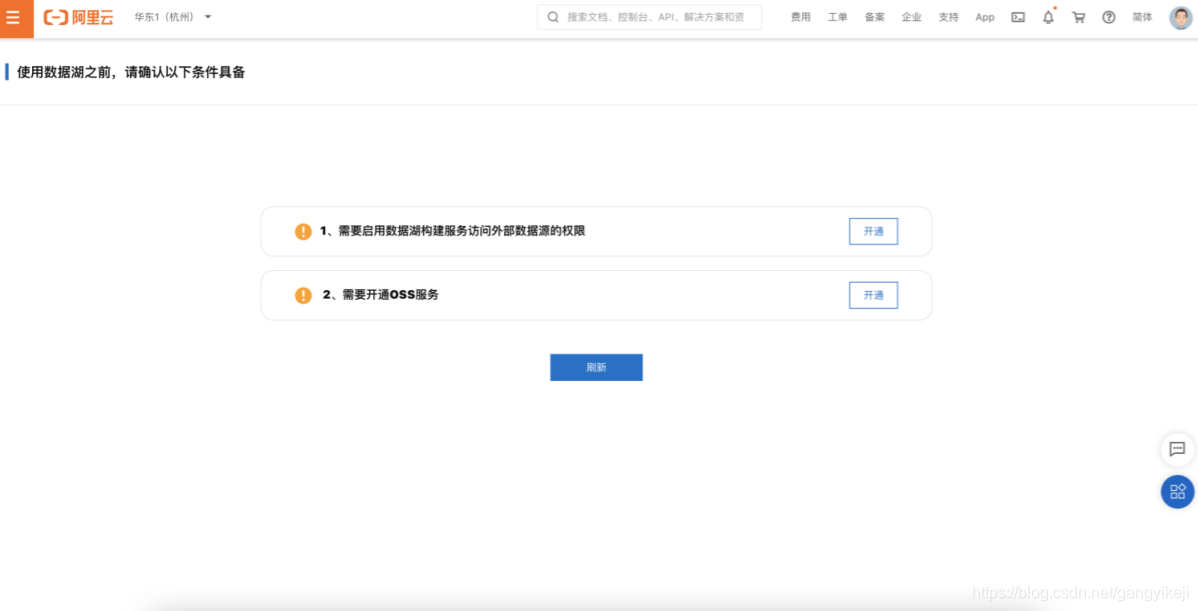Click the warning icon next to condition 1
The image size is (1198, 611).
tap(303, 231)
